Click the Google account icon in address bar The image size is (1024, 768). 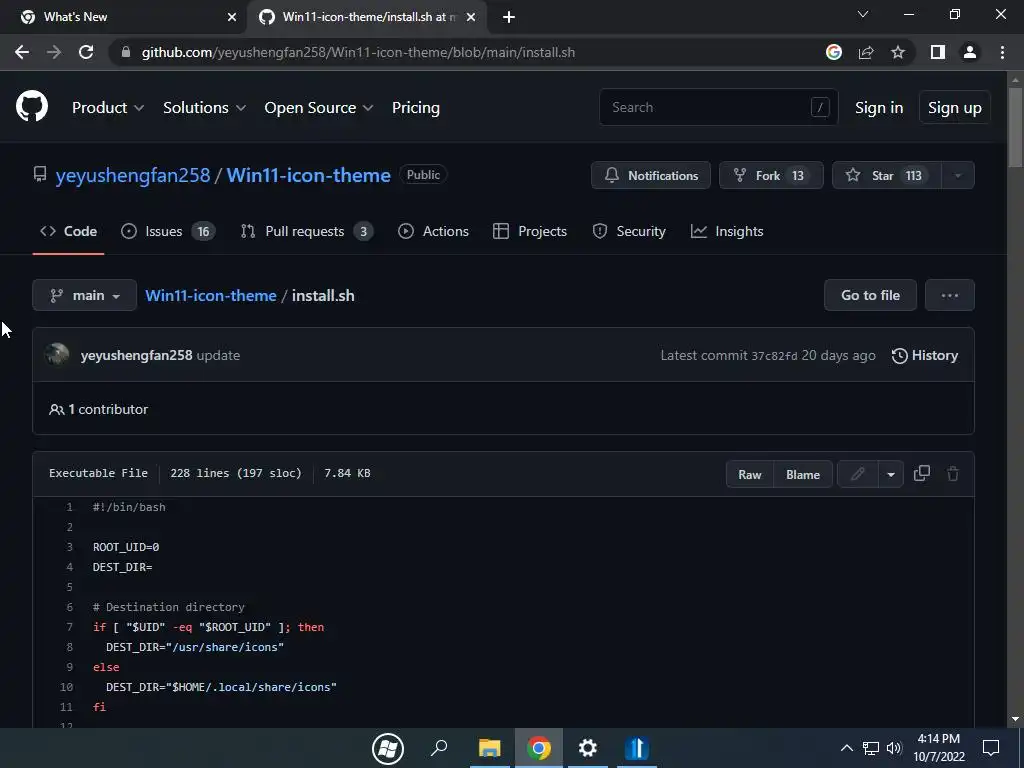coord(834,52)
